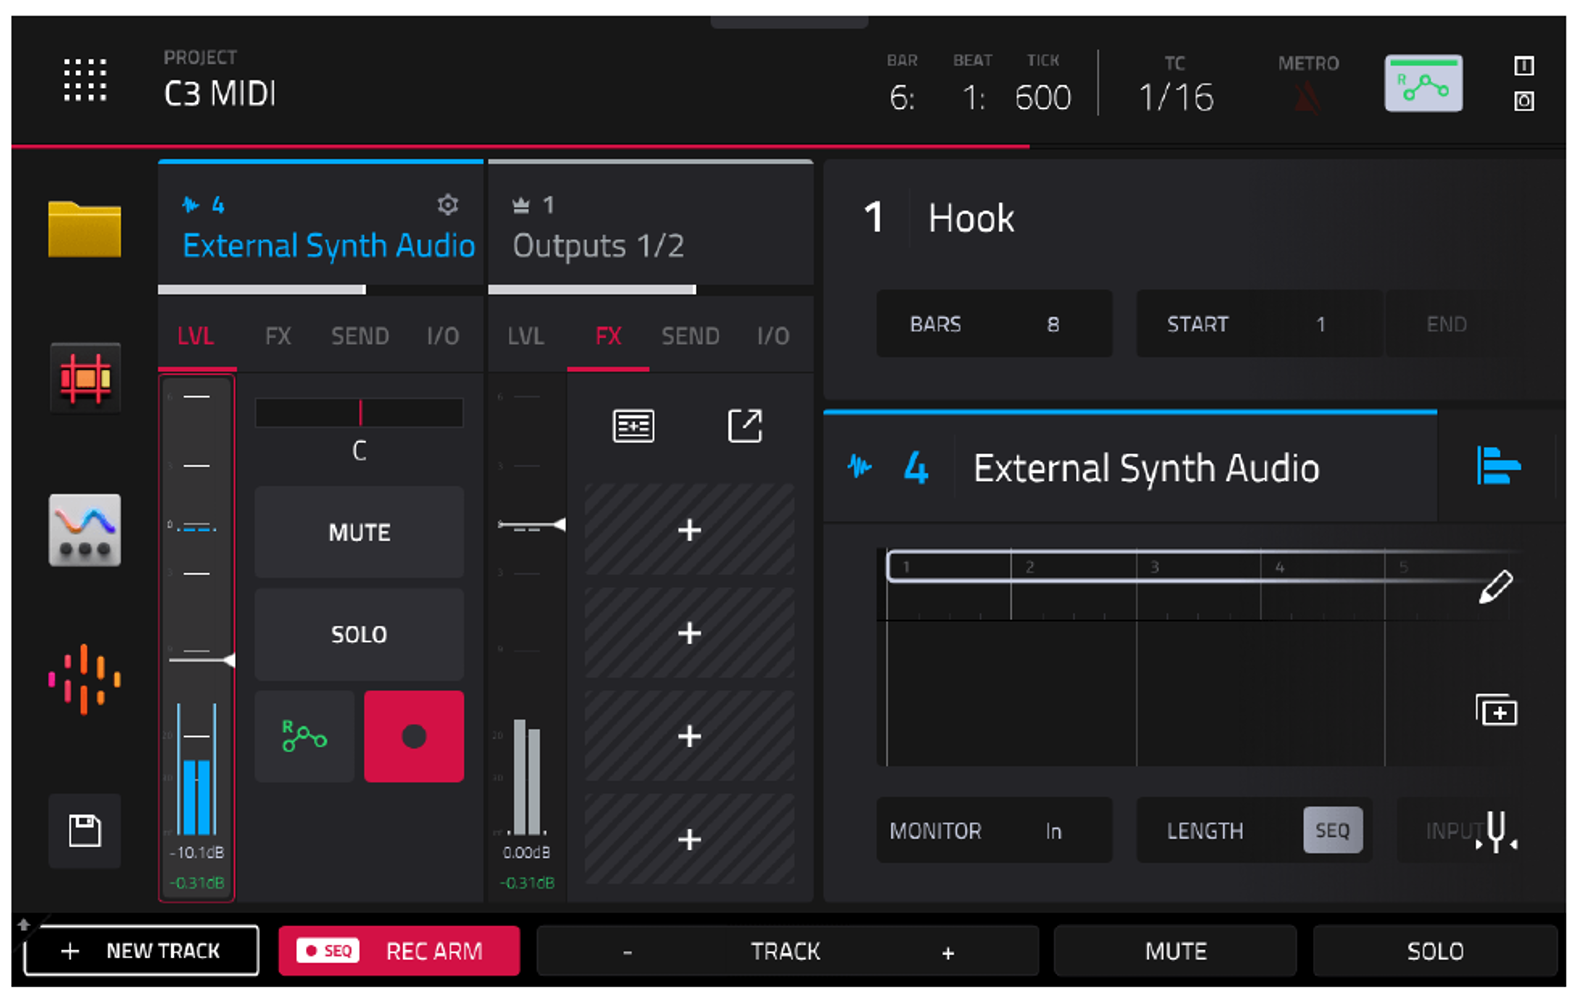Mute the External Synth Audio channel
The width and height of the screenshot is (1578, 1003).
[x=359, y=532]
